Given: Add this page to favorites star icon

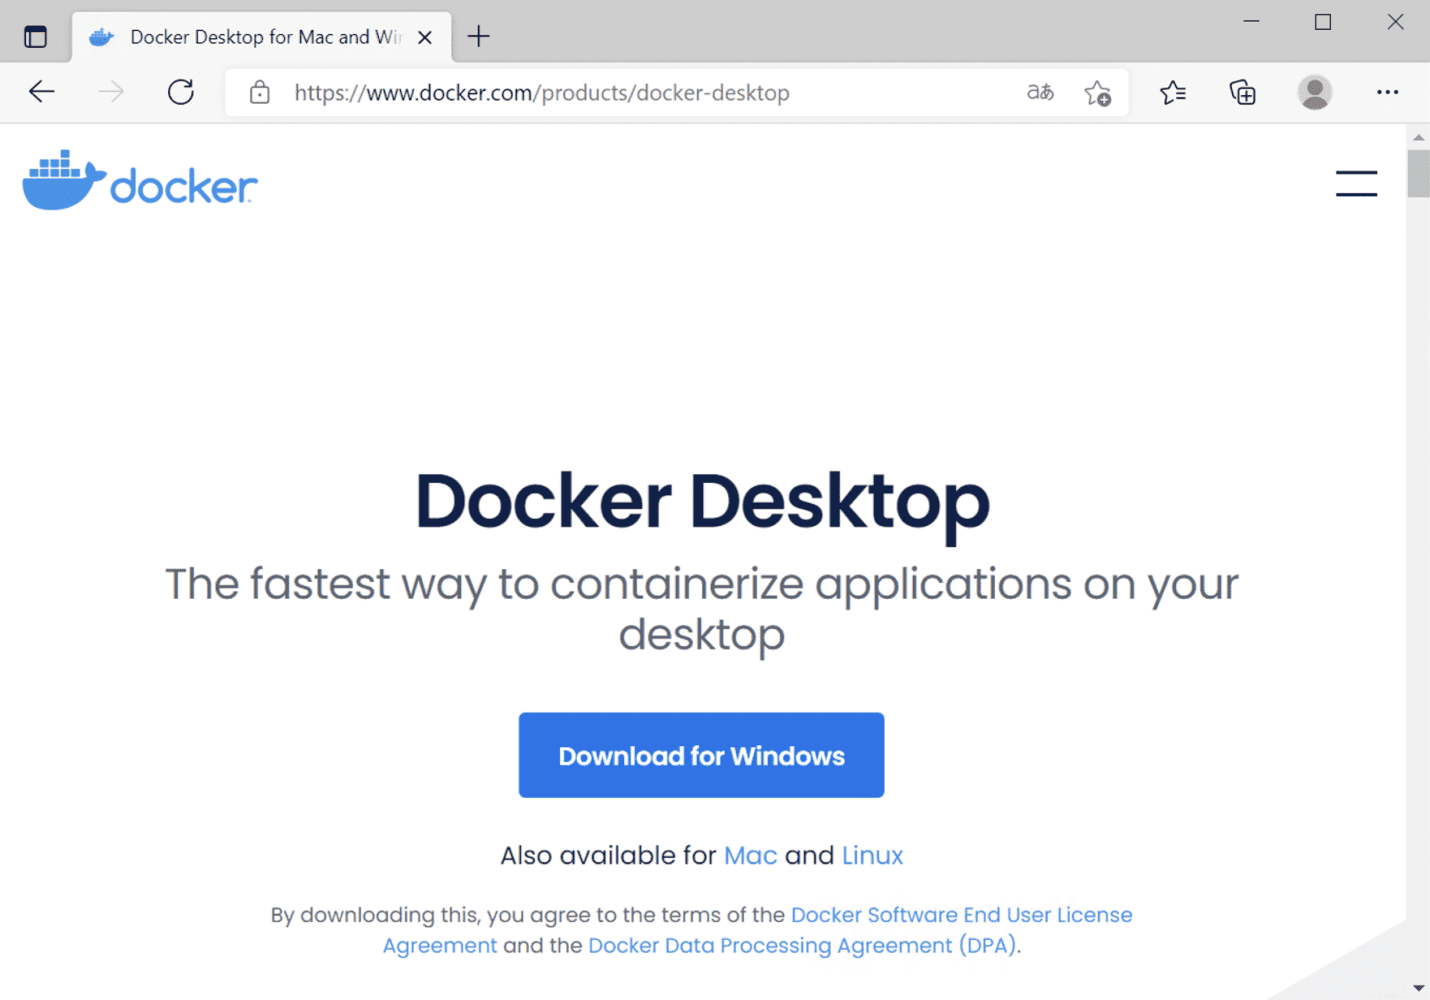Looking at the screenshot, I should click(1097, 93).
